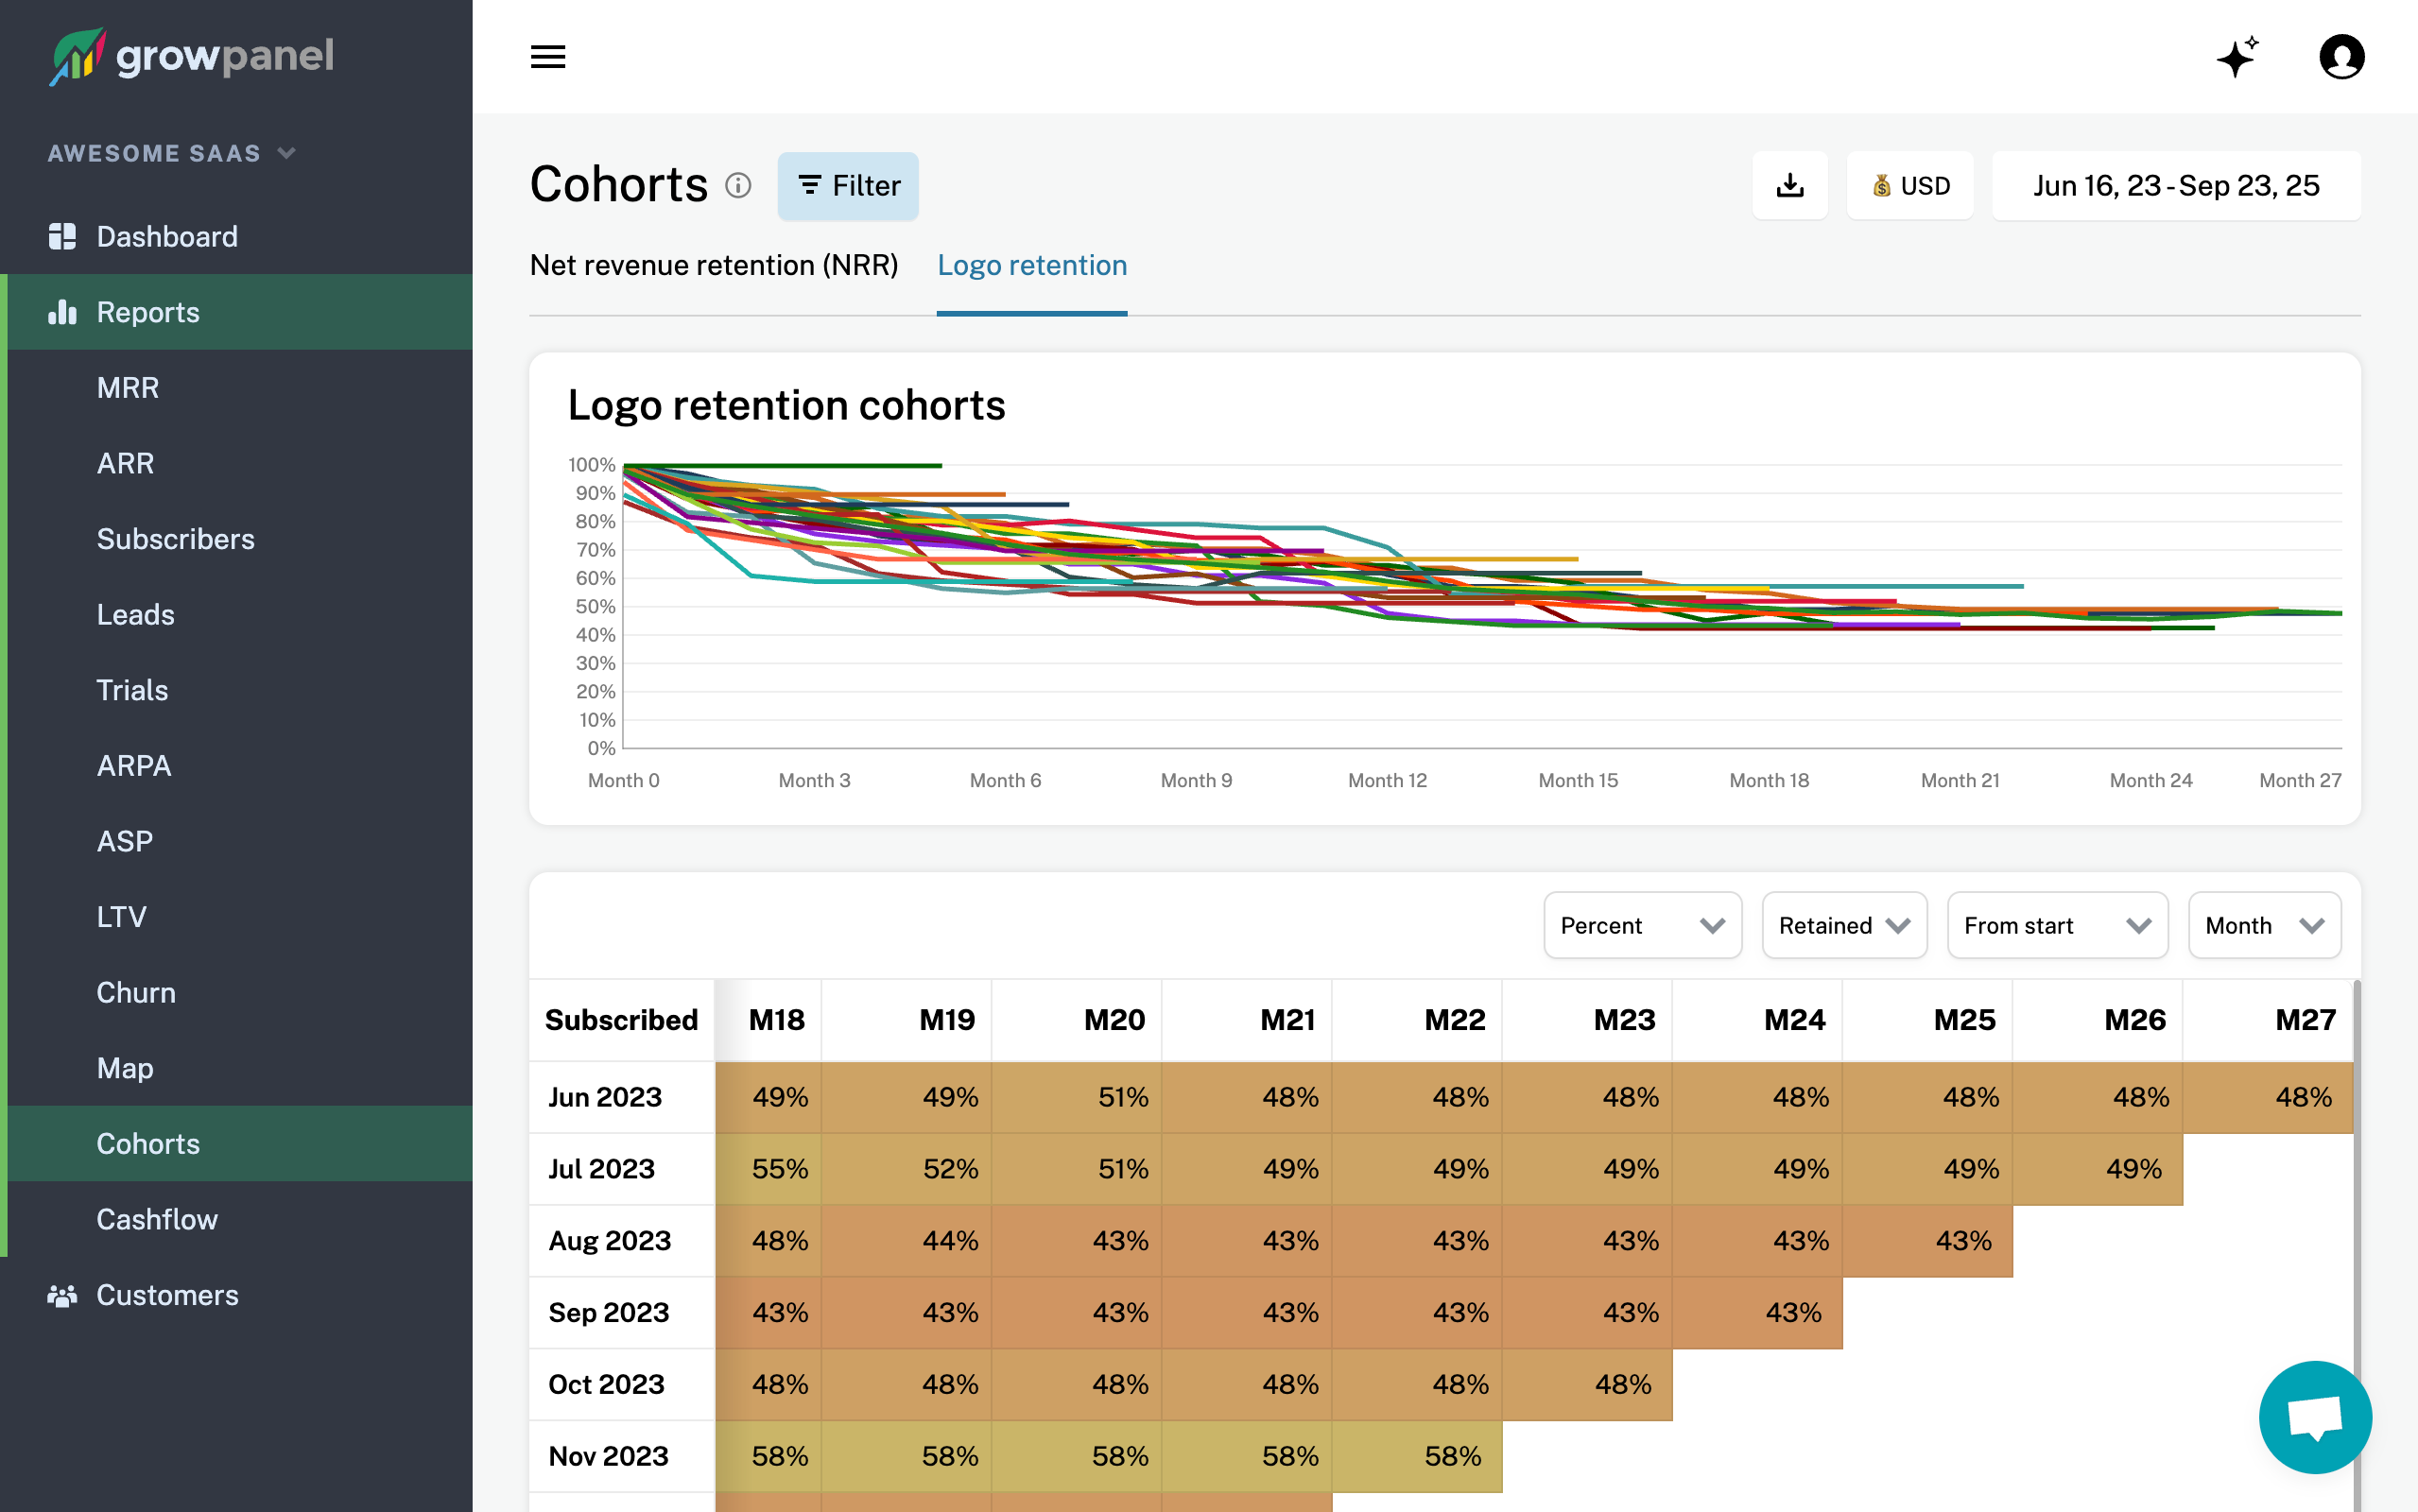Open the hamburger navigation menu
The height and width of the screenshot is (1512, 2418).
click(548, 57)
